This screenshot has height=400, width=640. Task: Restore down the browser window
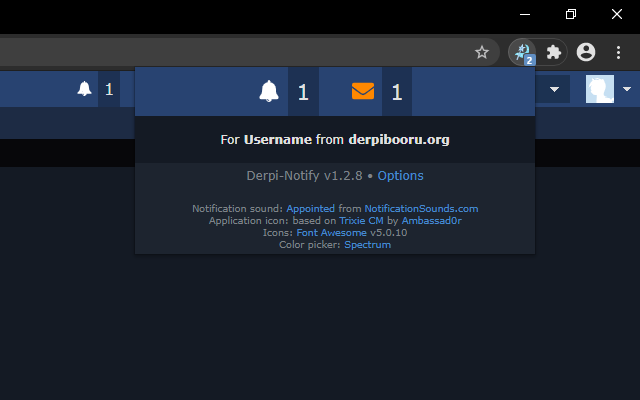[x=571, y=14]
